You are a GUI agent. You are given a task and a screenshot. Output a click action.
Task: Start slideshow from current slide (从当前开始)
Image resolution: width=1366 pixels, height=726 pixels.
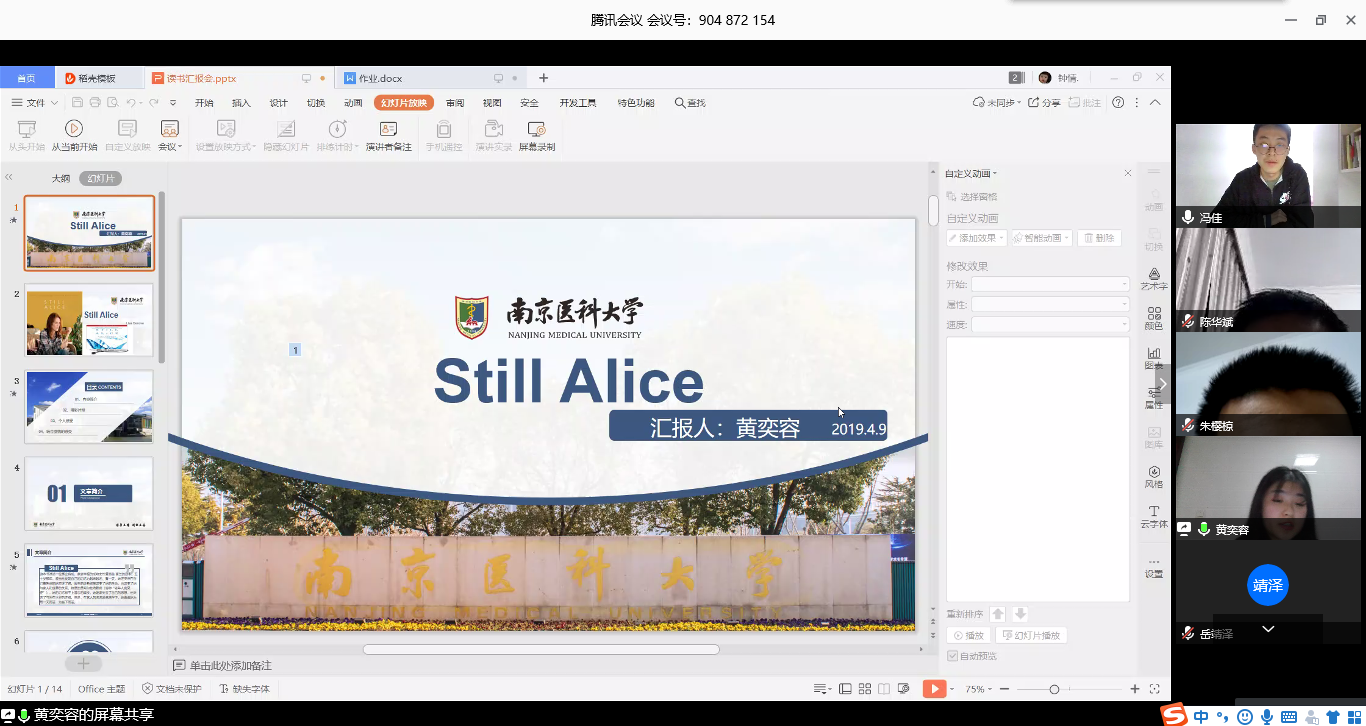click(74, 135)
